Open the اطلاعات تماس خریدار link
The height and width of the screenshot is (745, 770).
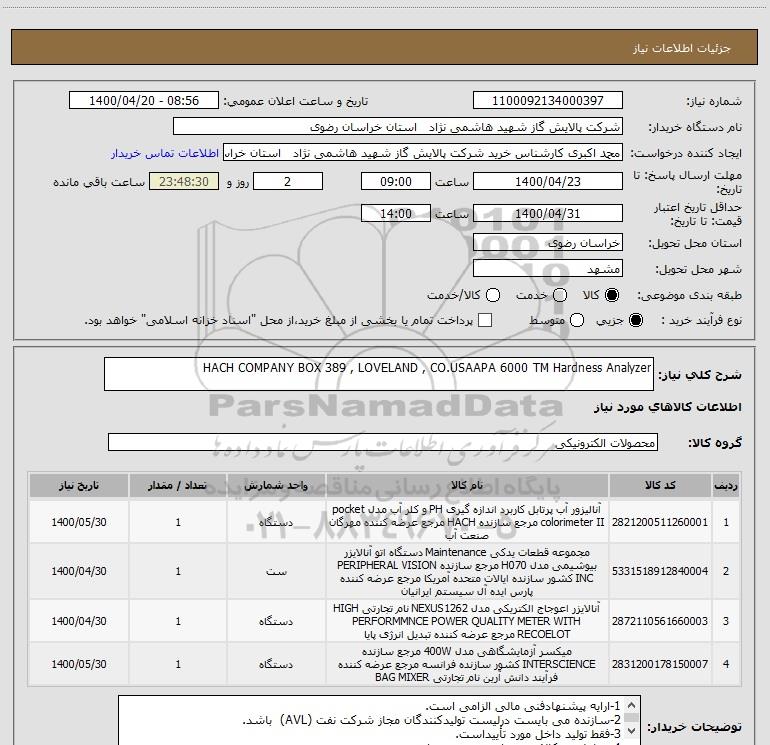click(x=165, y=153)
